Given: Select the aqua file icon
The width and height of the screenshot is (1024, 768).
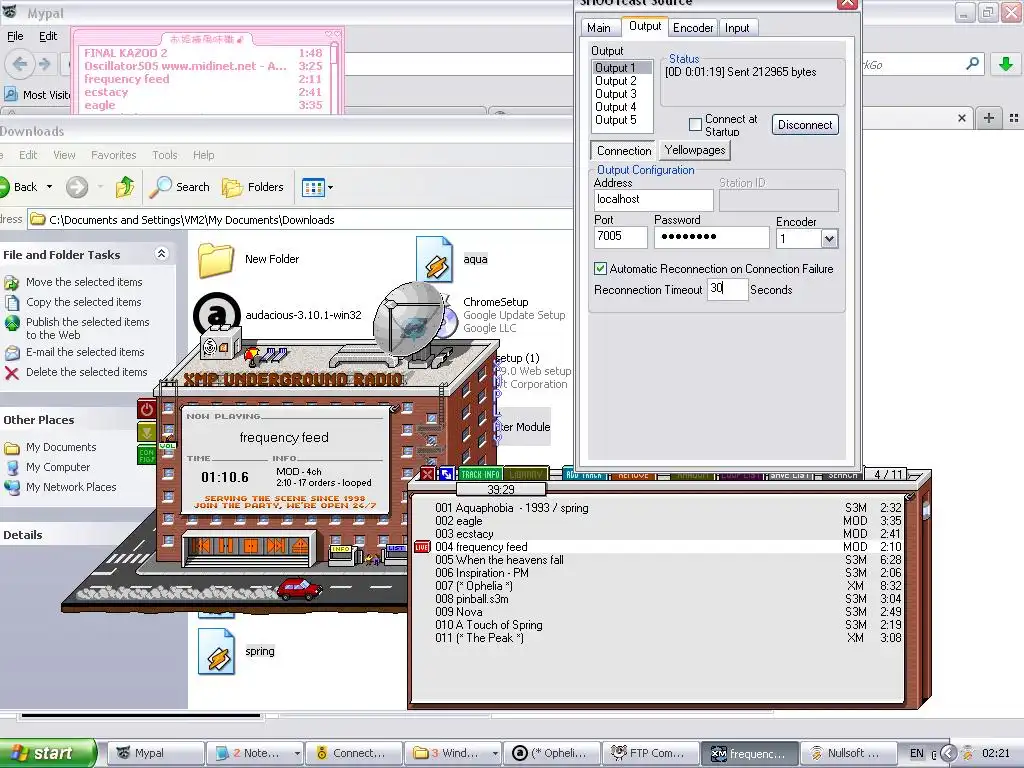Looking at the screenshot, I should pos(434,259).
